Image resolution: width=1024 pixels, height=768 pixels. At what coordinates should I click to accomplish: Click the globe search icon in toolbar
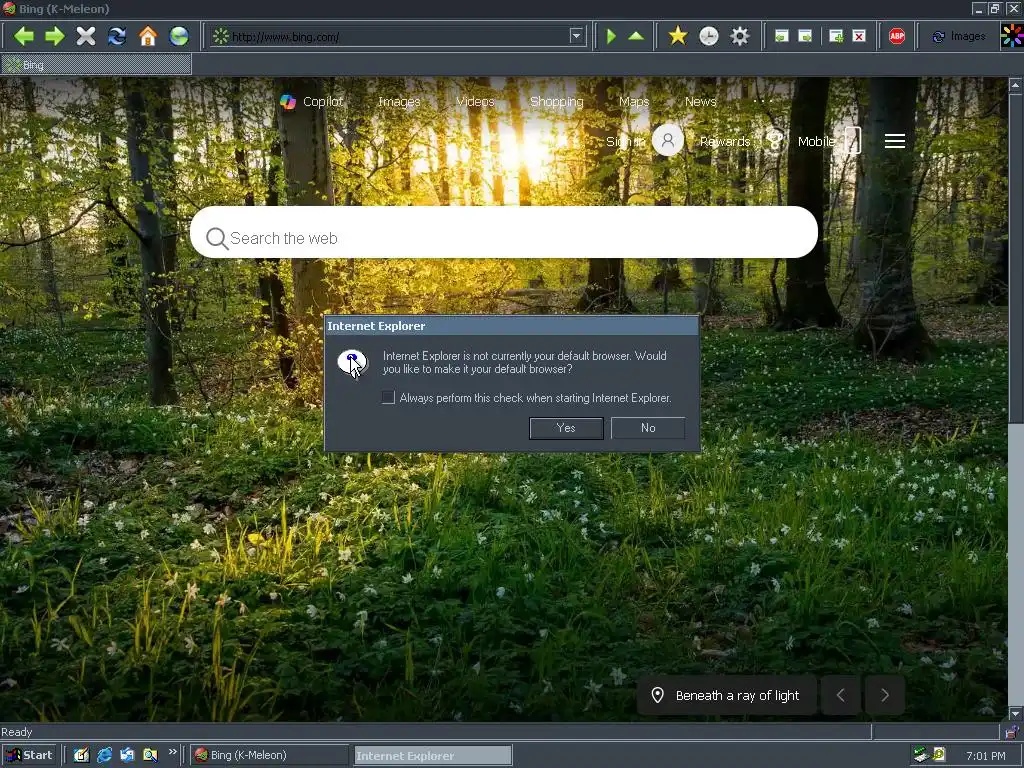tap(179, 36)
